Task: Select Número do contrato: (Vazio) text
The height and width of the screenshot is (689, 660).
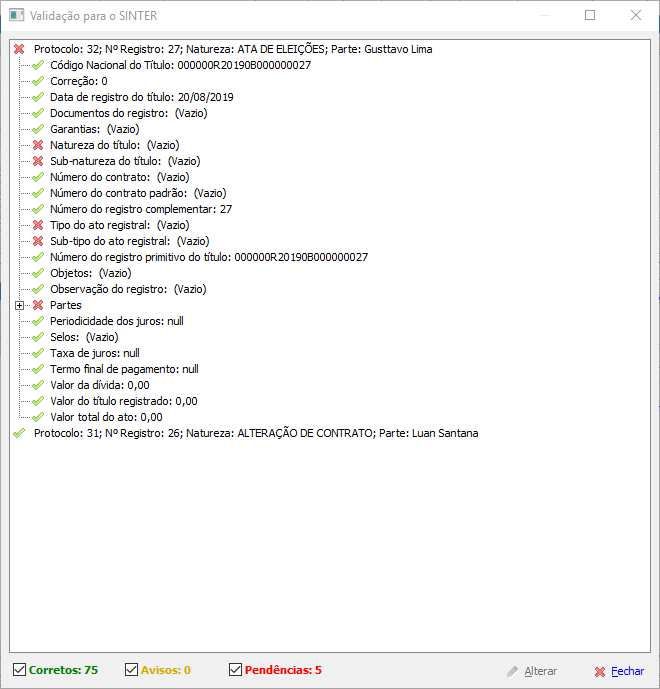Action: click(x=120, y=177)
